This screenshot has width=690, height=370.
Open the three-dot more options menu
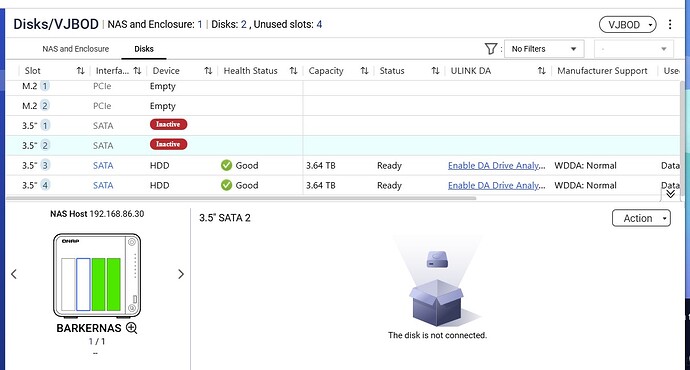click(x=670, y=25)
